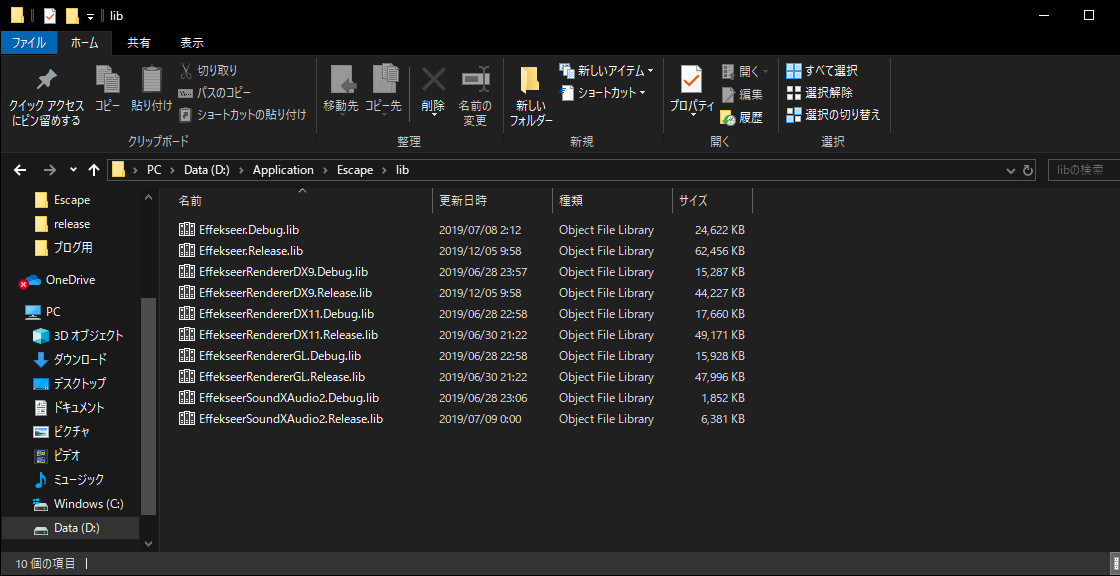Select all items (すべて選択)

pyautogui.click(x=822, y=70)
